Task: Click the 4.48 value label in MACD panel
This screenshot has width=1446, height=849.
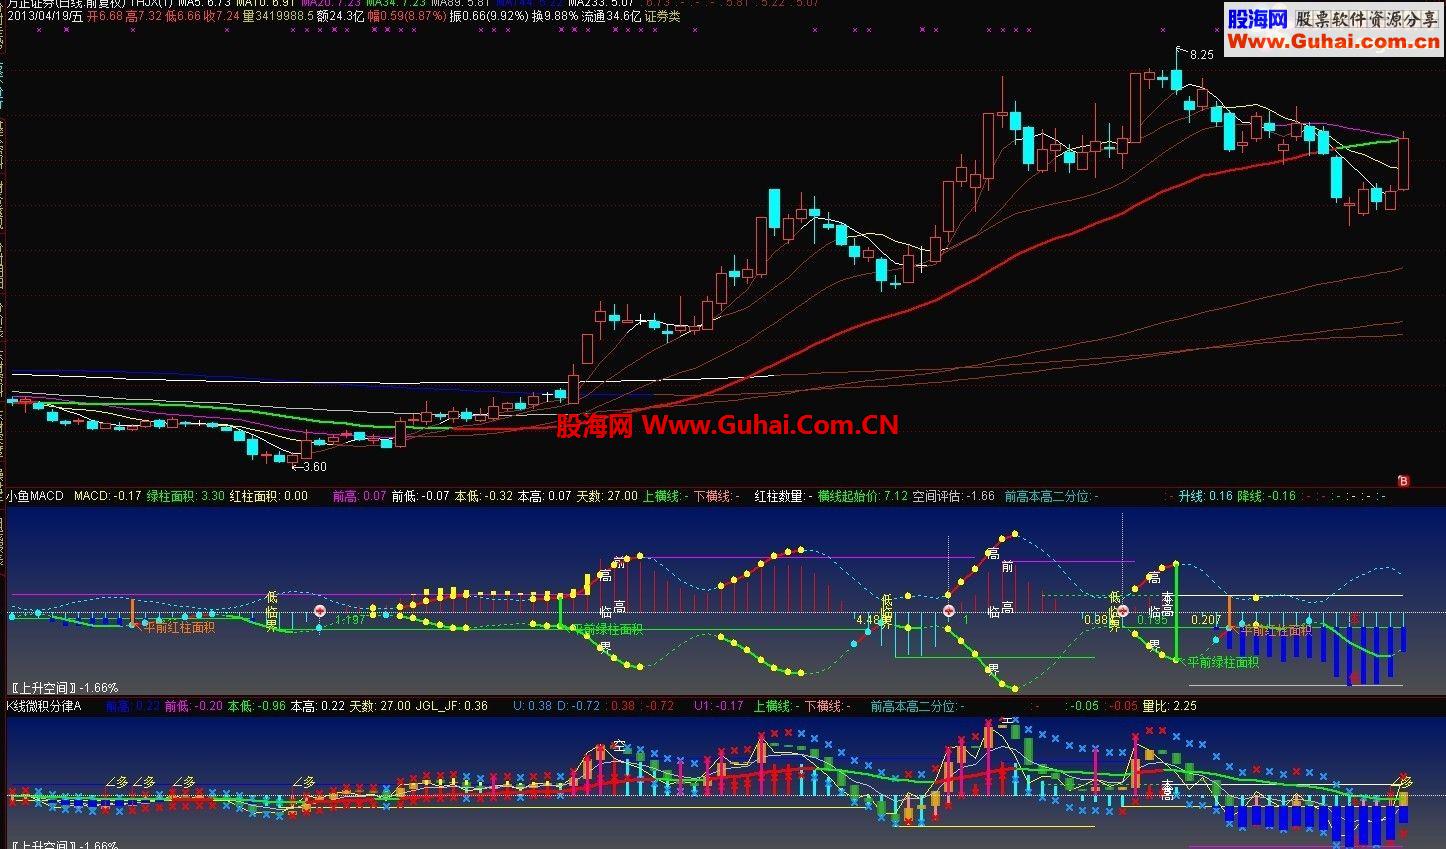Action: pos(868,620)
